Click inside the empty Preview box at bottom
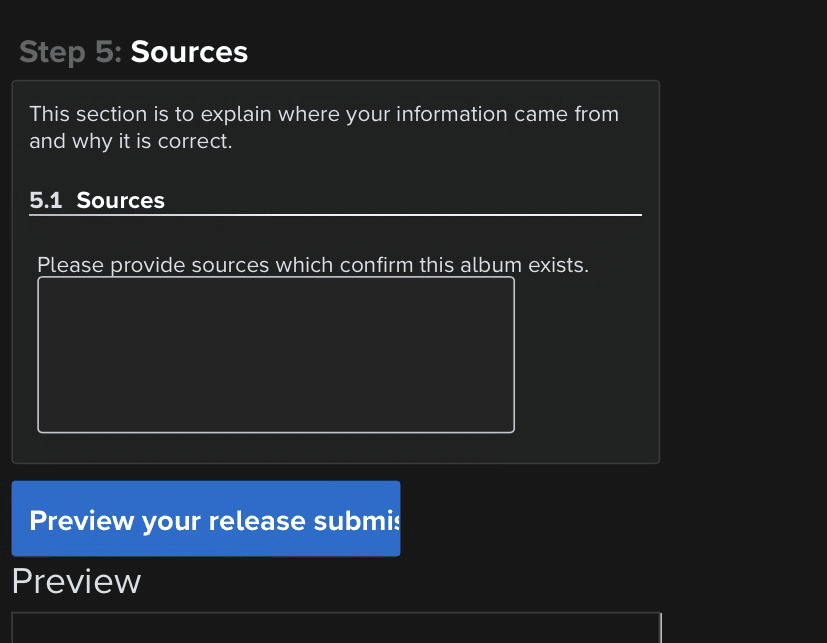 tap(336, 628)
